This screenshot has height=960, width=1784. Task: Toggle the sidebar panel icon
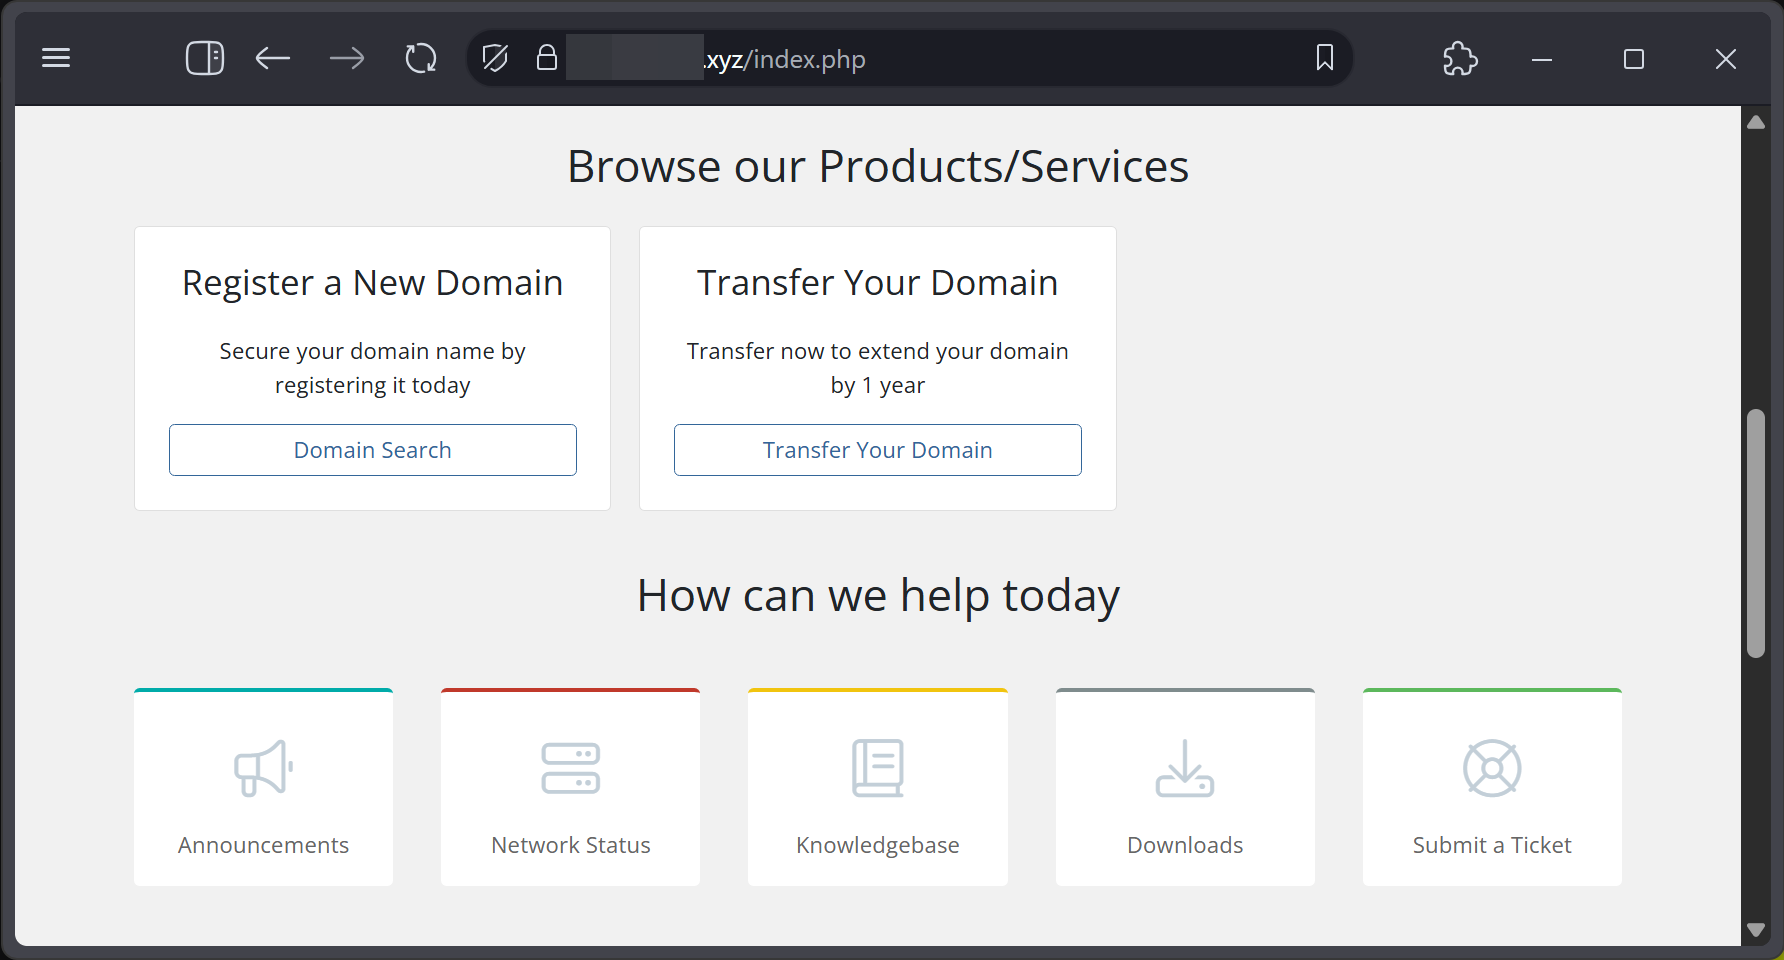coord(205,58)
